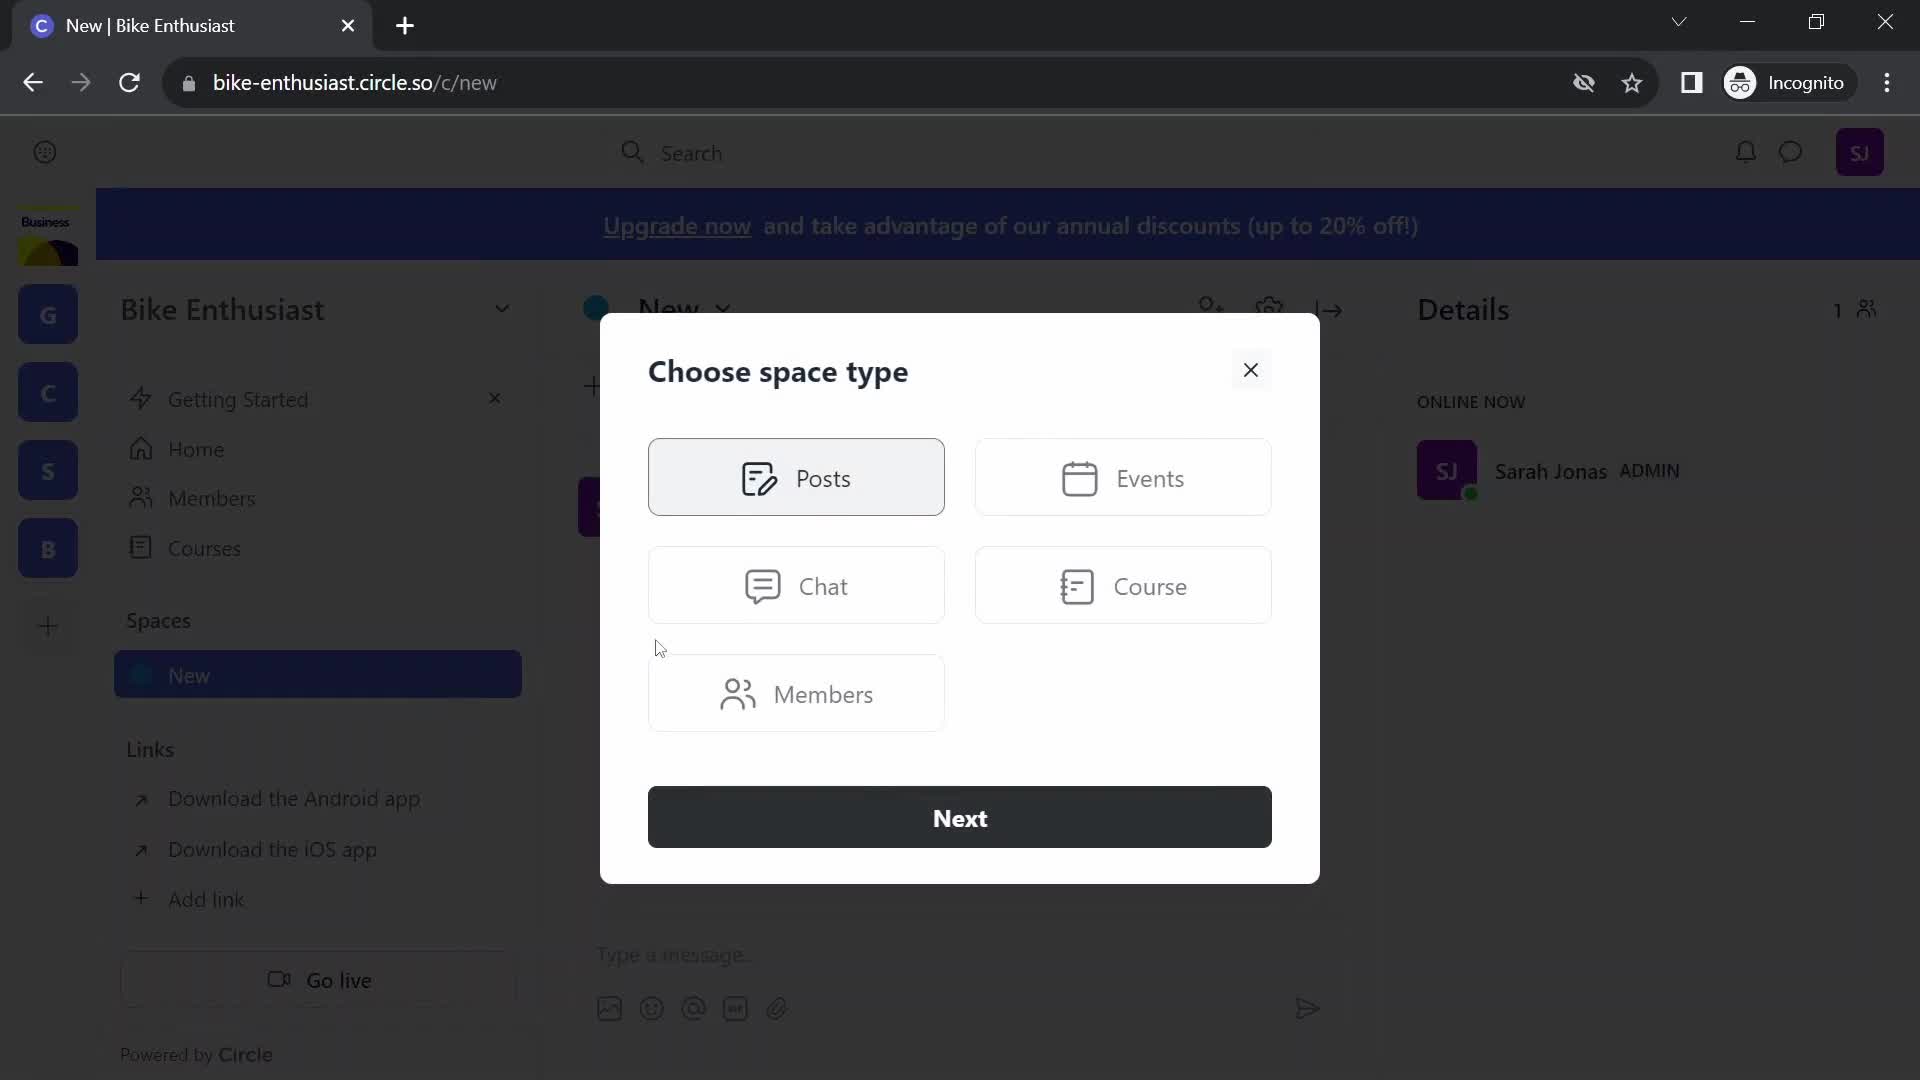
Task: Click the Go live camera icon
Action: [x=278, y=980]
